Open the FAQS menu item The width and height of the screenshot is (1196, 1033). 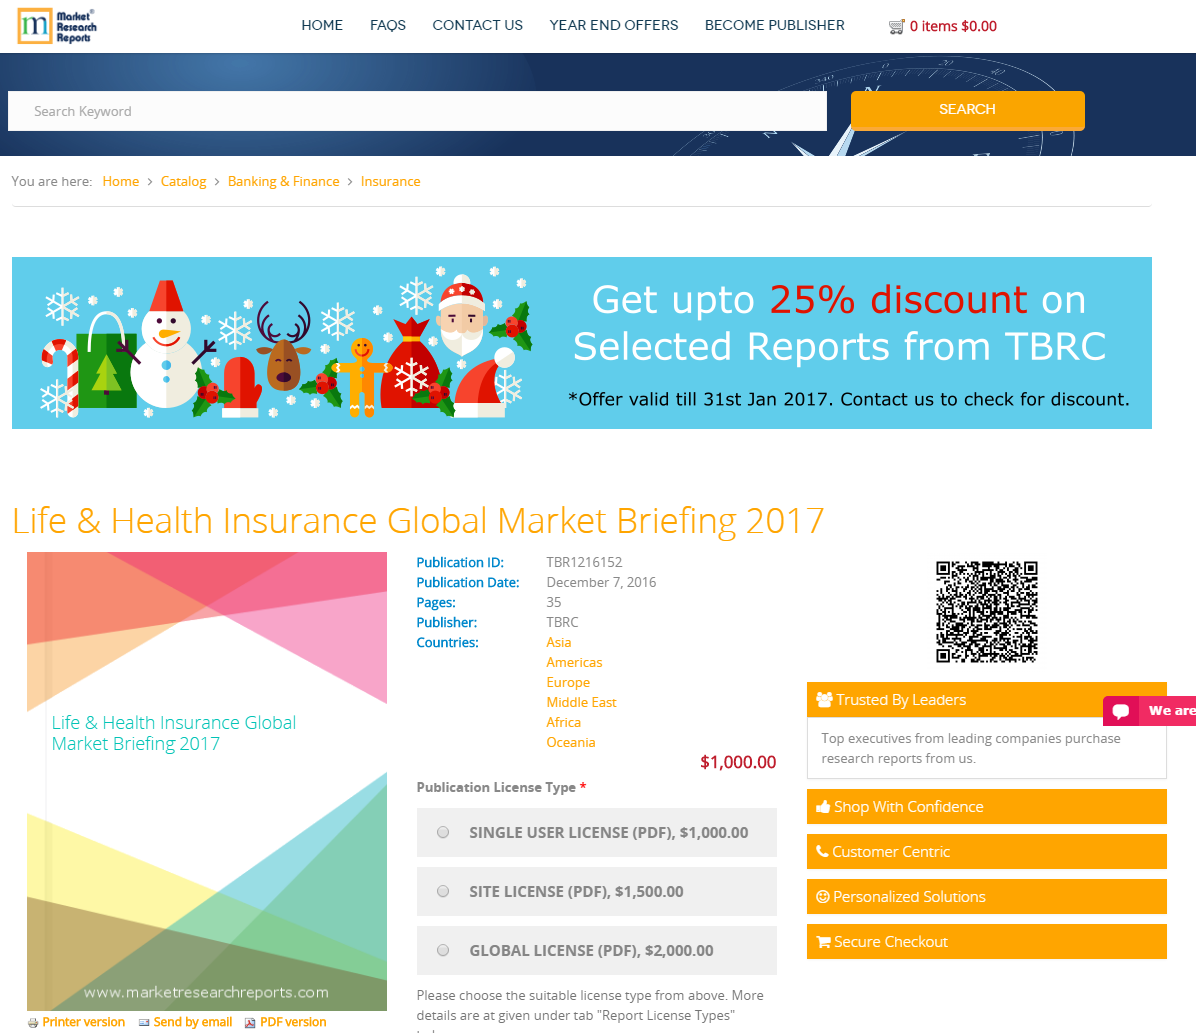(x=387, y=25)
